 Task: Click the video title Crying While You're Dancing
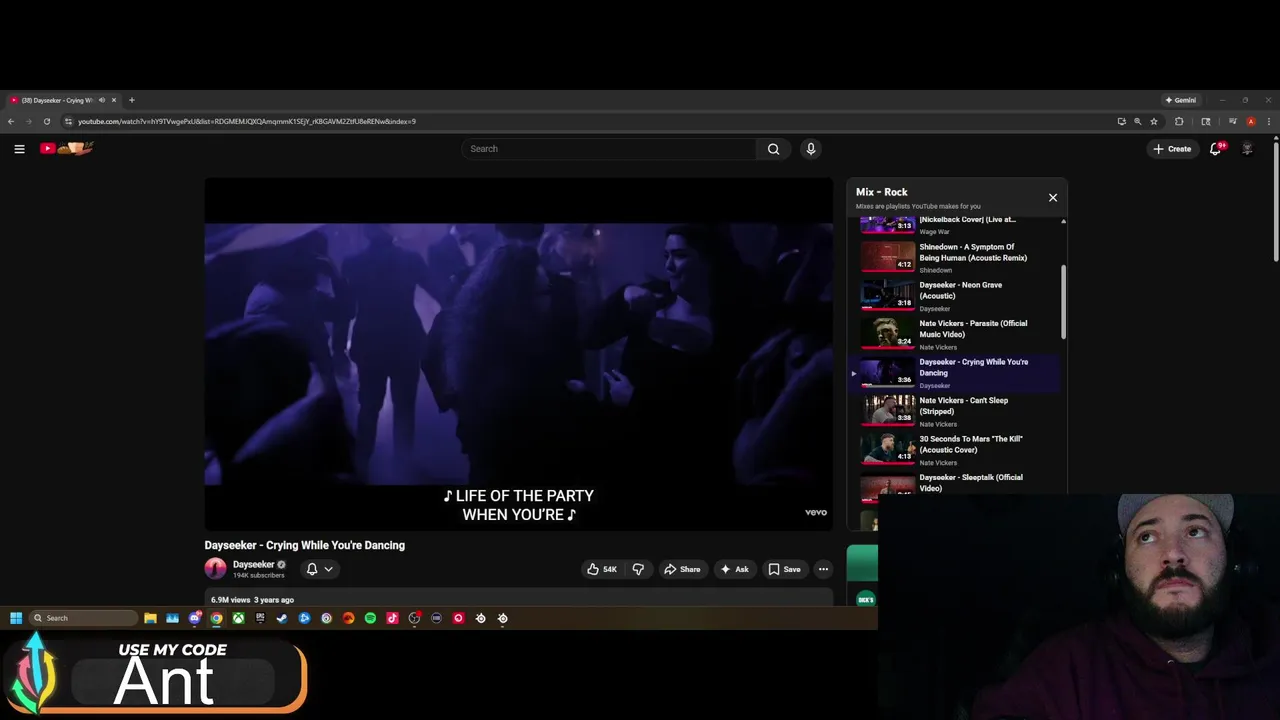(305, 545)
